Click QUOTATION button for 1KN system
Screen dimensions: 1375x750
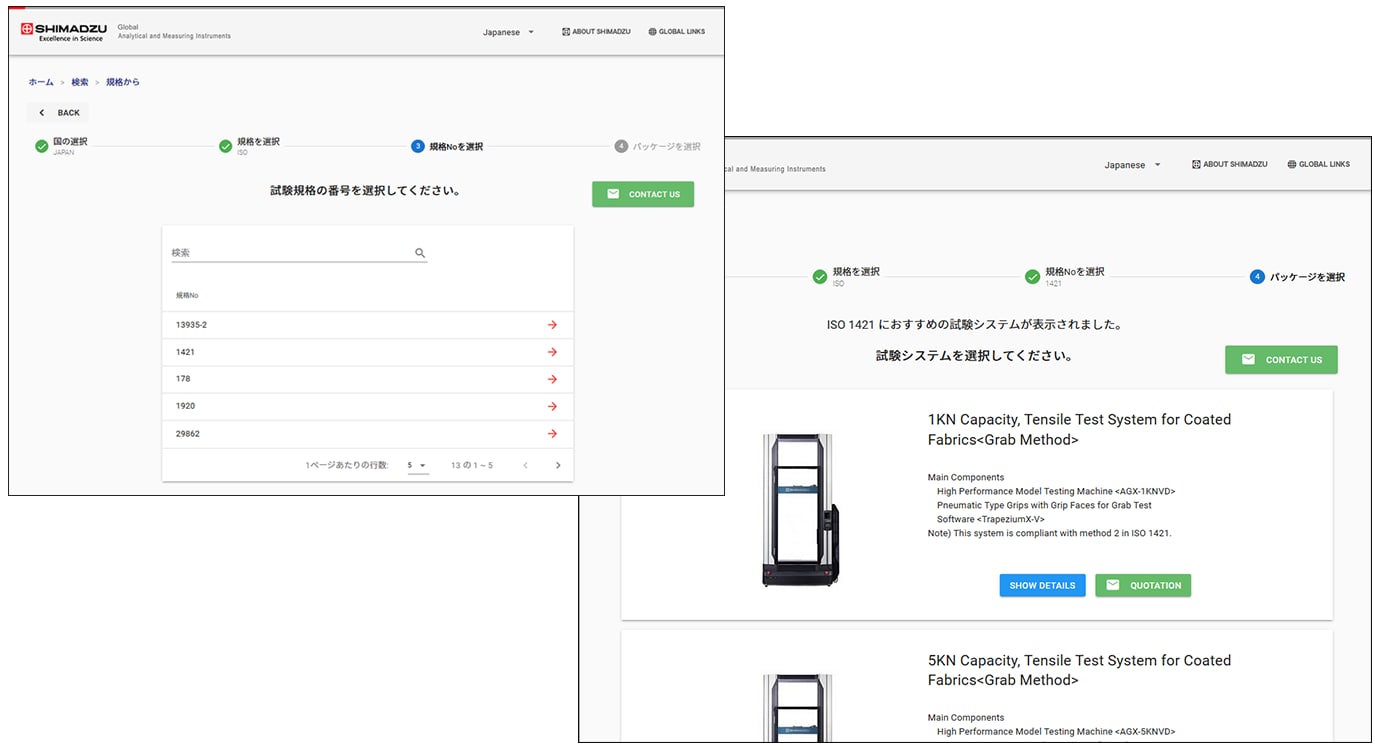(1143, 586)
